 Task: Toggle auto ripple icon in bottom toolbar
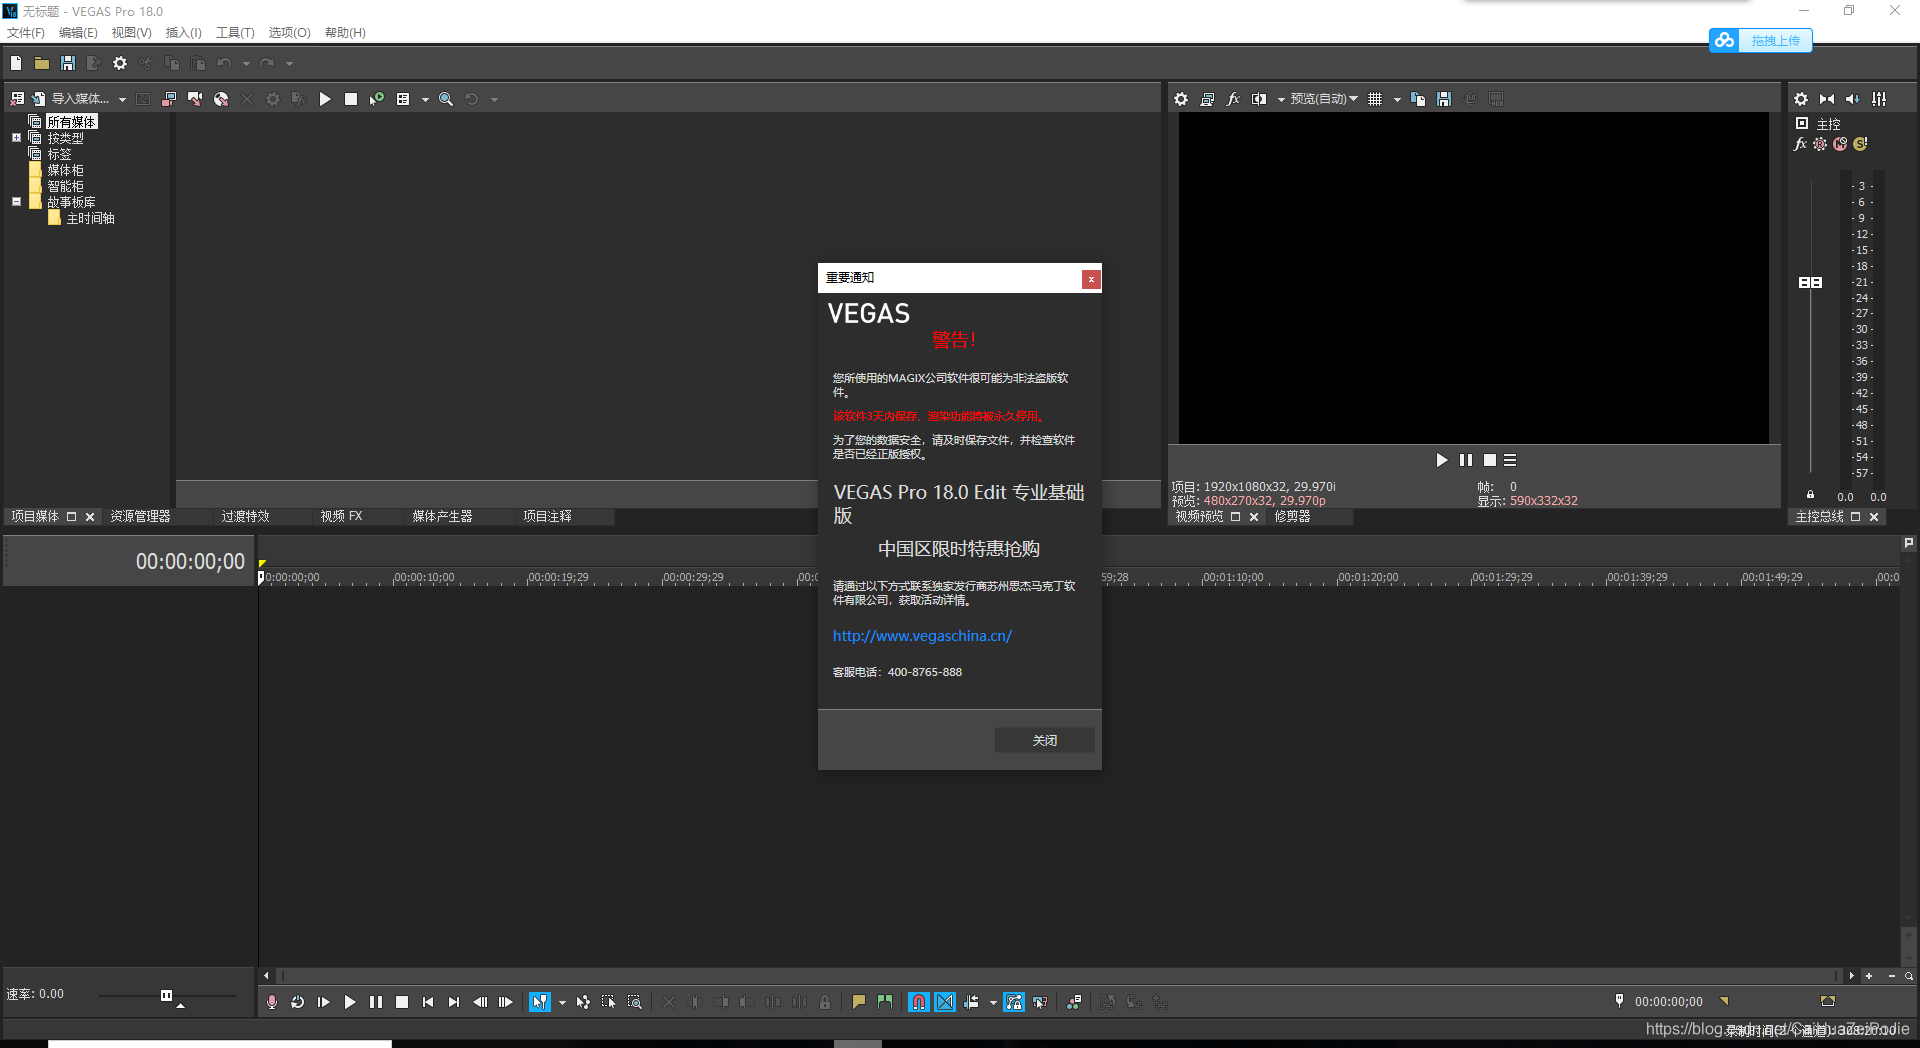tap(971, 1002)
